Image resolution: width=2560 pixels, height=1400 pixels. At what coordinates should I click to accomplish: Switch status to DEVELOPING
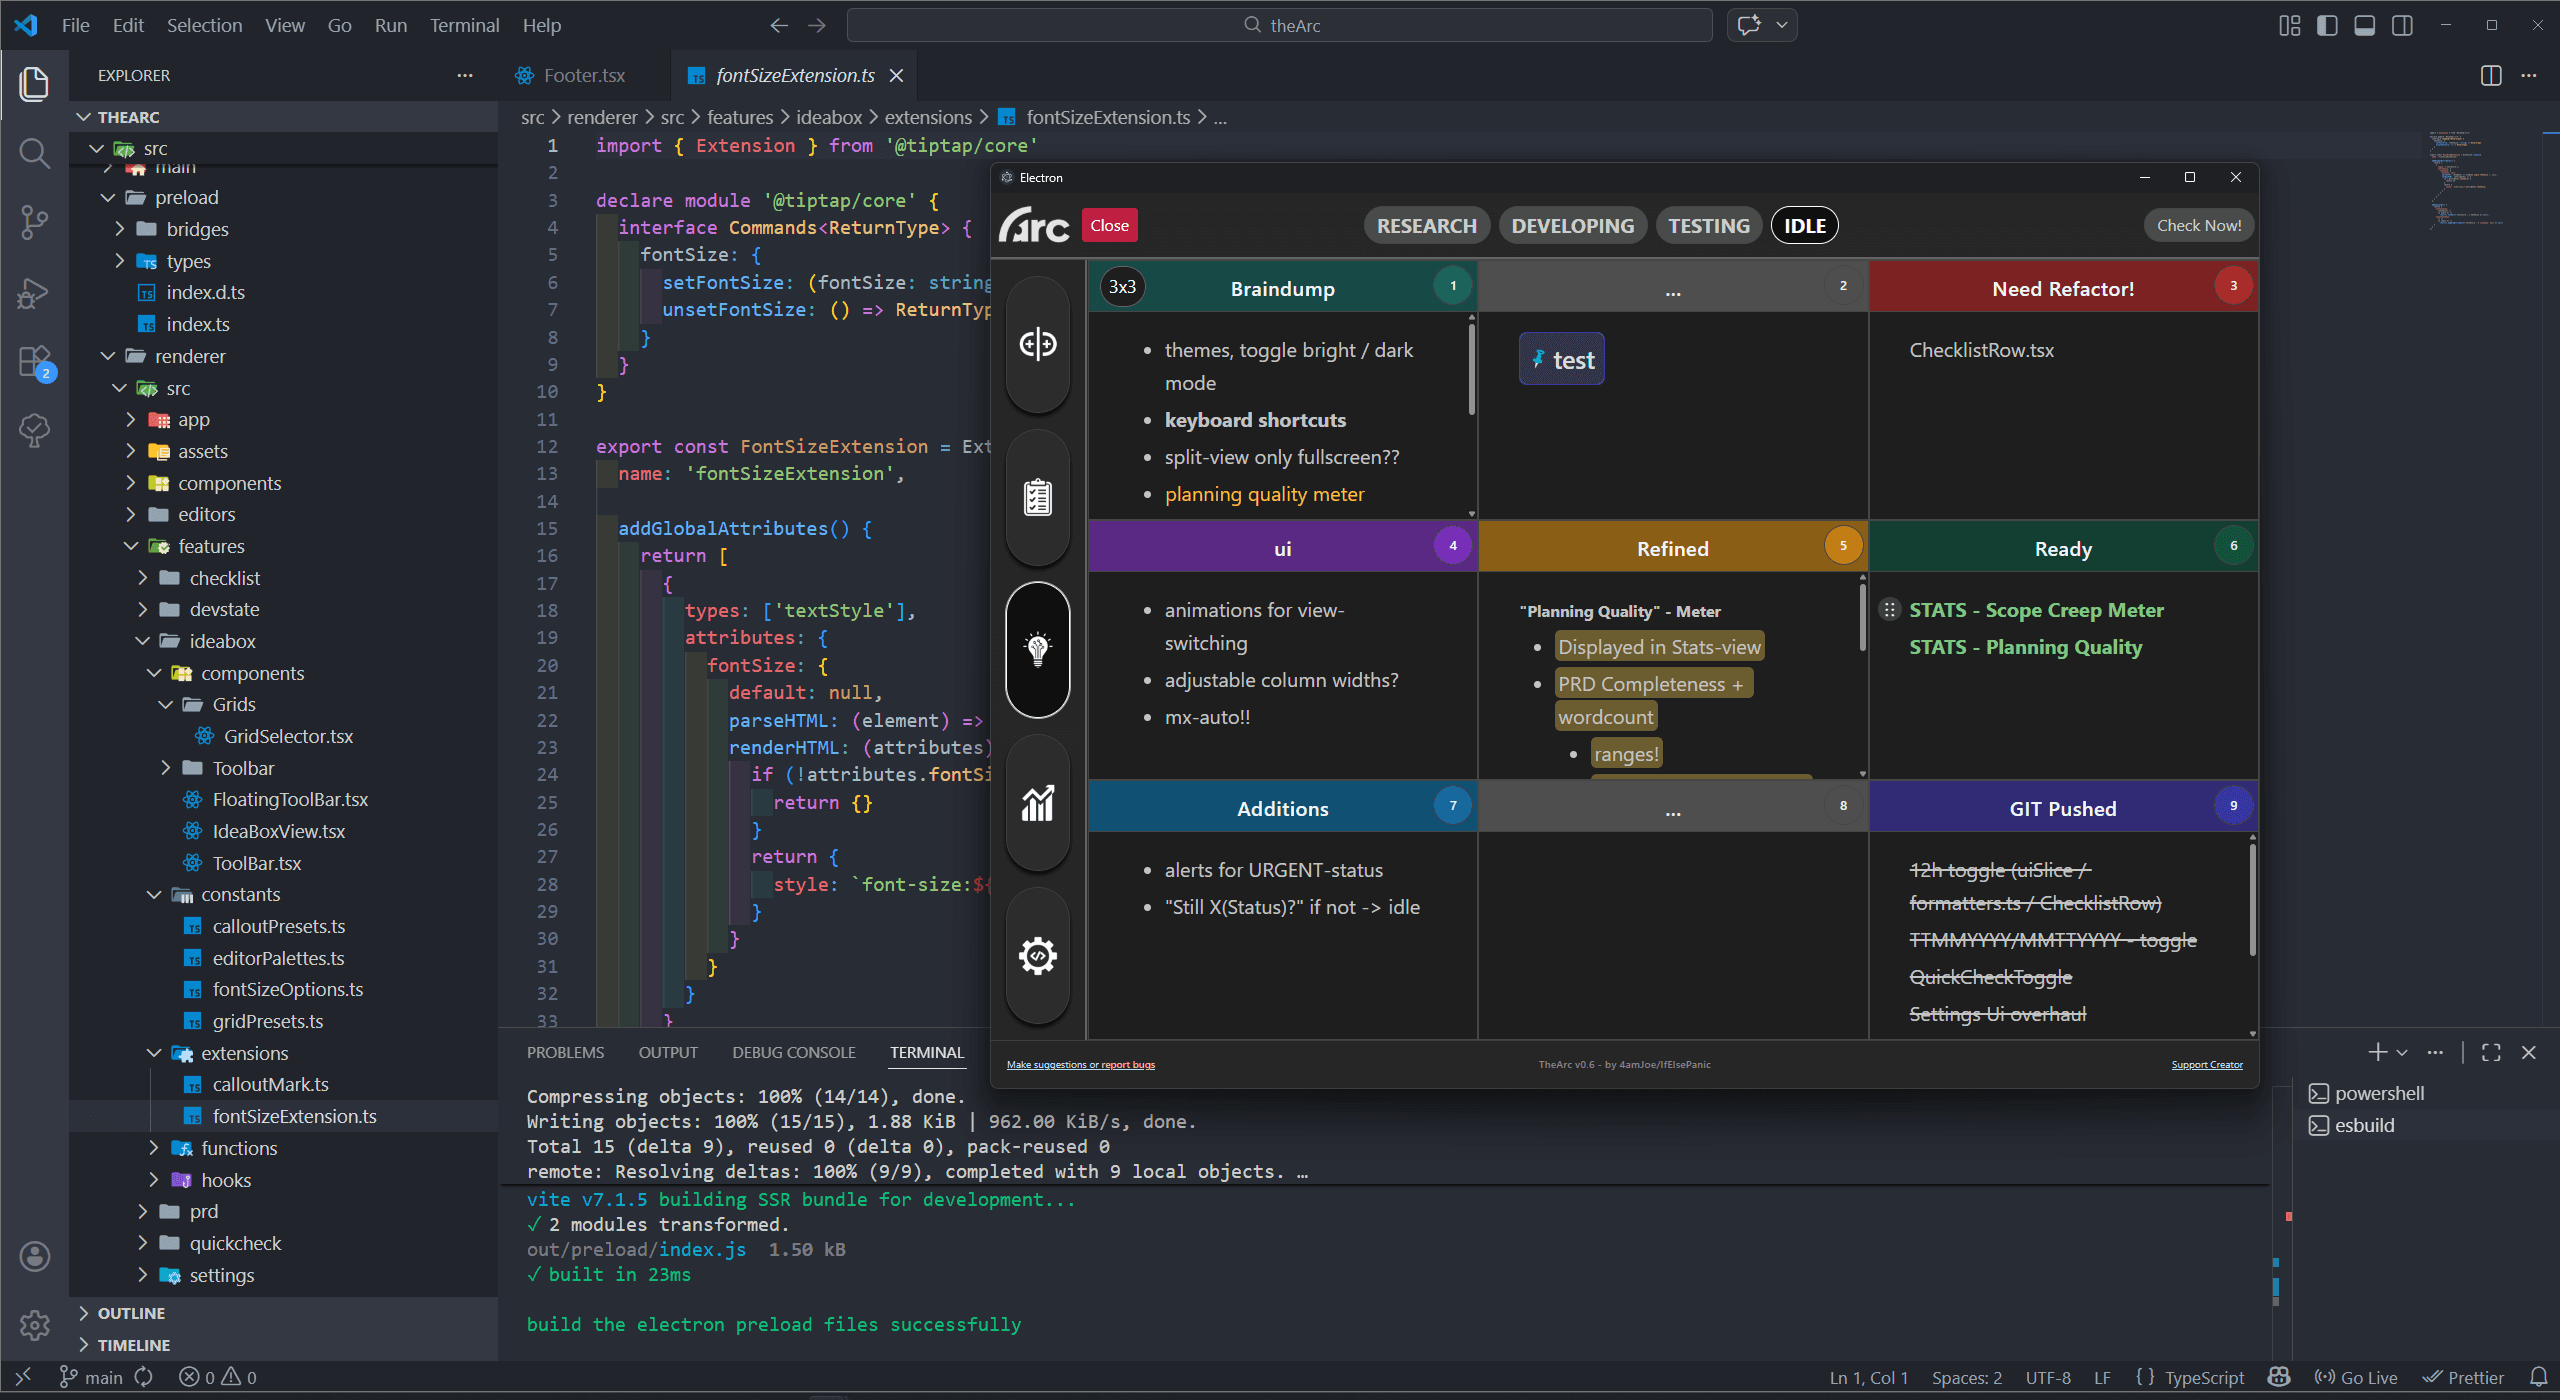pyautogui.click(x=1572, y=226)
